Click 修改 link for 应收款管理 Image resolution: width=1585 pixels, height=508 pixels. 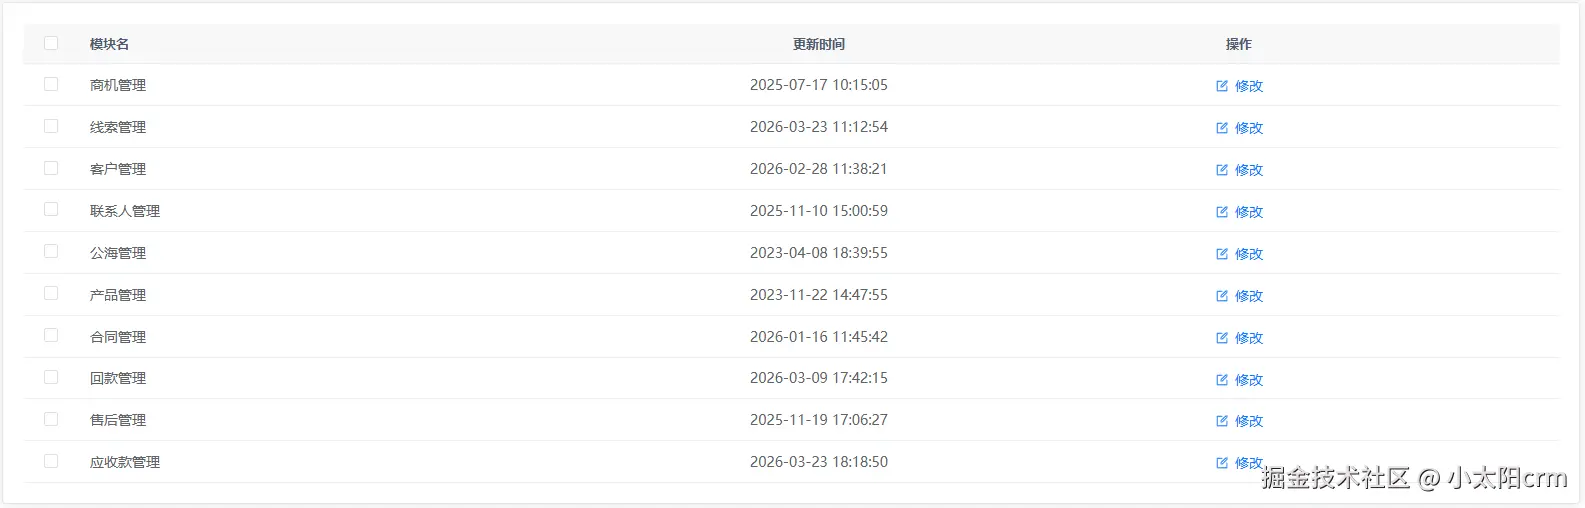(1248, 463)
